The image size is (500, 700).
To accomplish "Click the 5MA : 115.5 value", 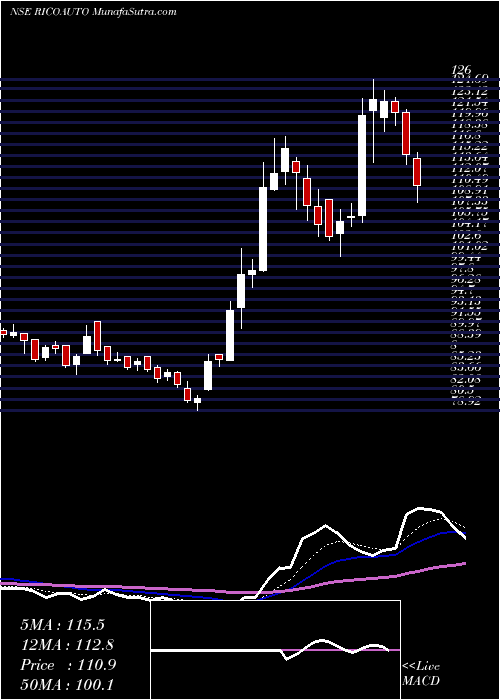I will 62,625.
